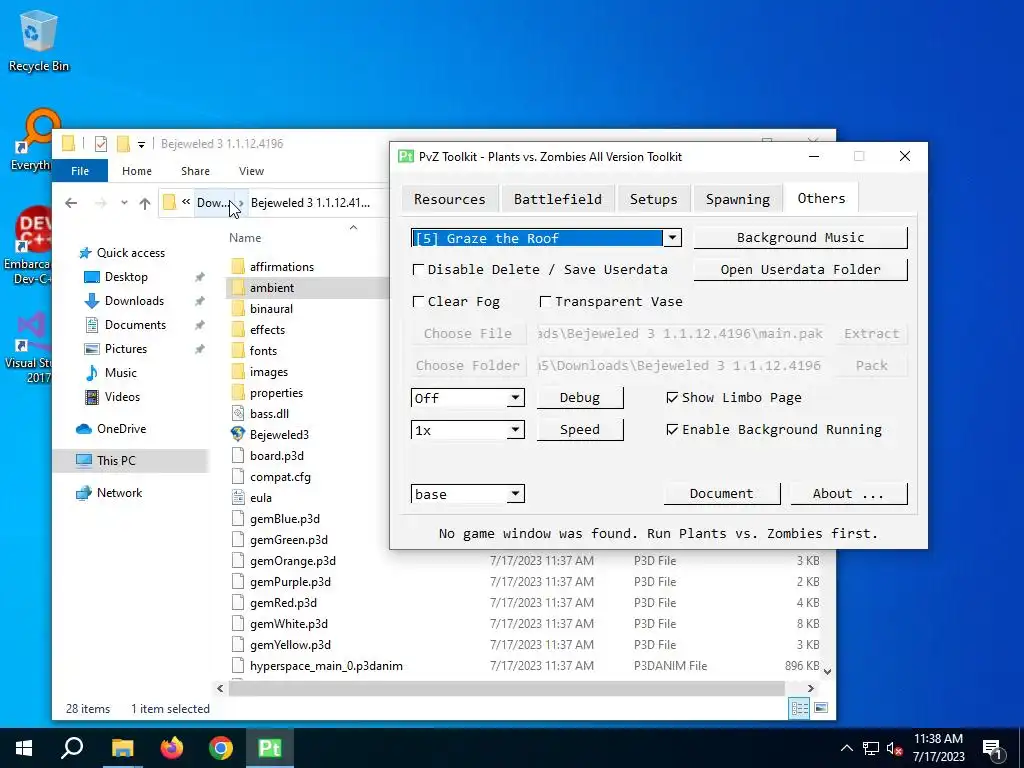Launch Embarcadero Dev-C++ desktop shortcut
Screen dimensions: 1024x768
pos(27,245)
